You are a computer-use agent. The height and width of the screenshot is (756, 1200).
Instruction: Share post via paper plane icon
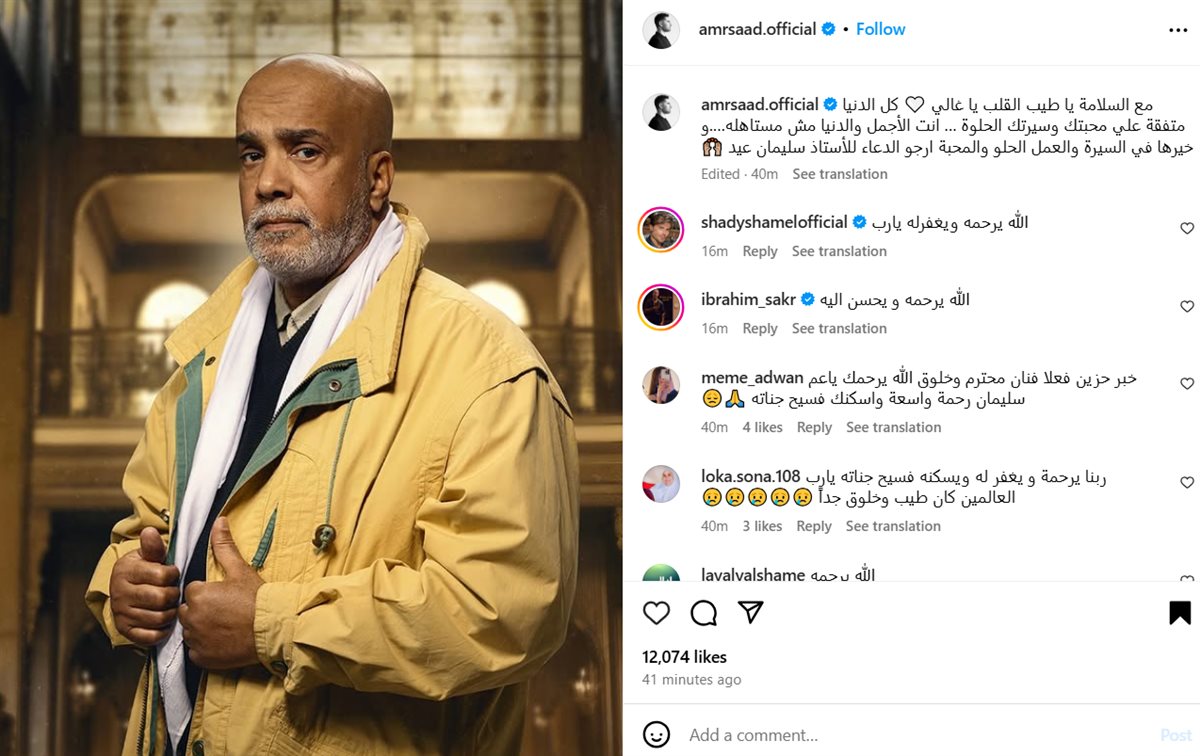[x=751, y=612]
